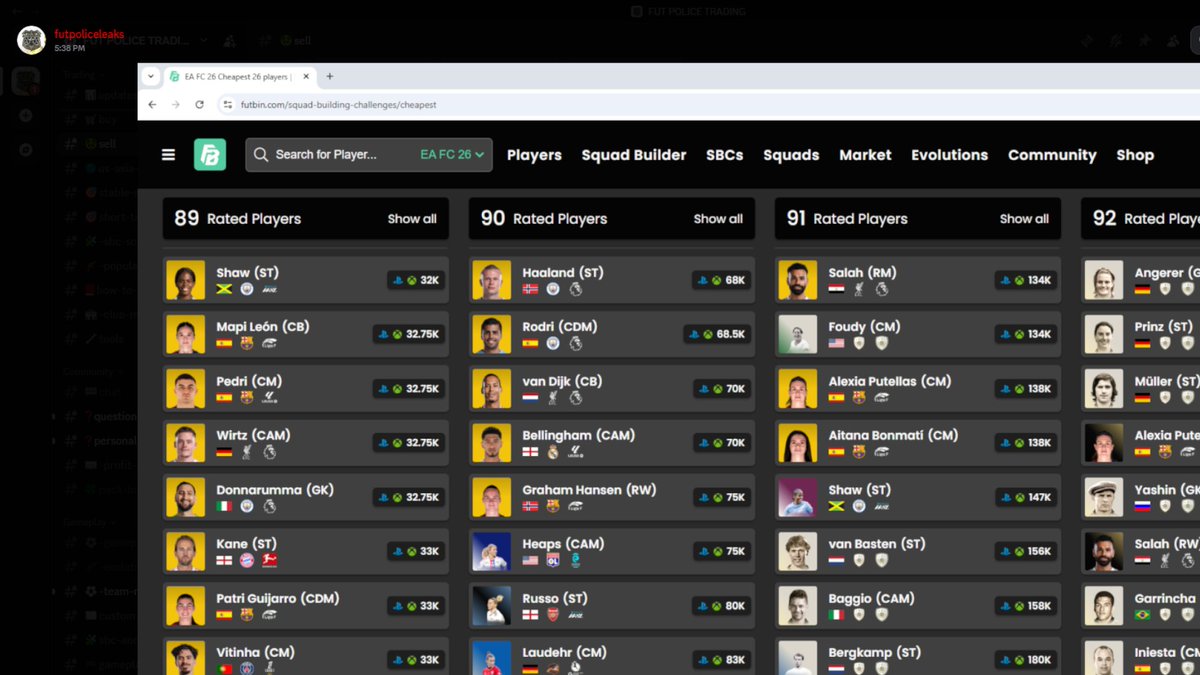Open Baggio (CAM) player entry
Image resolution: width=1200 pixels, height=675 pixels.
point(917,606)
